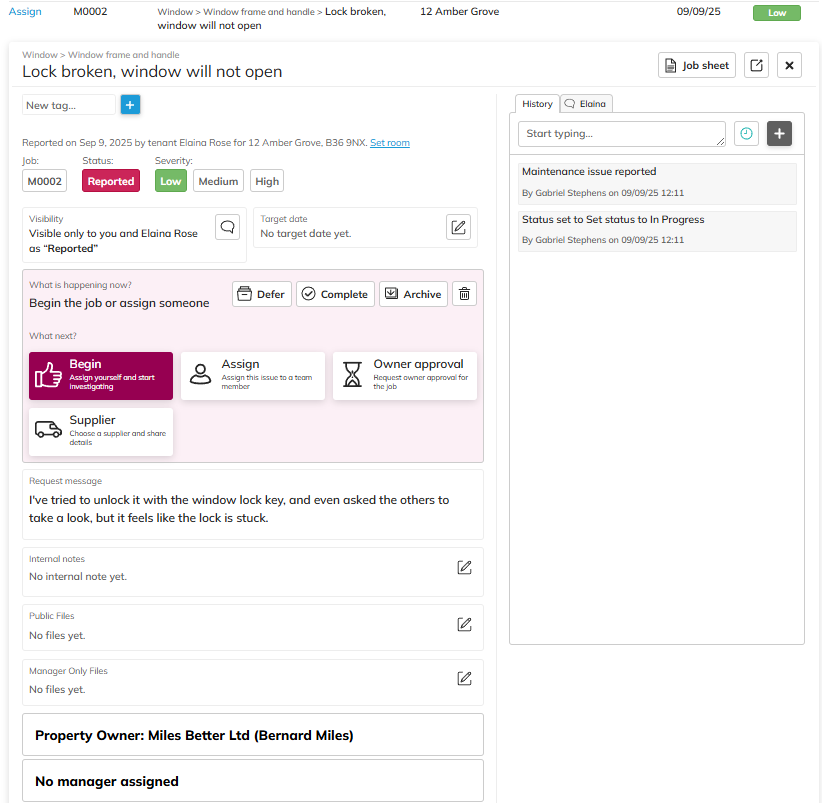The image size is (822, 803).
Task: Switch to the Elaina tab
Action: coord(586,103)
